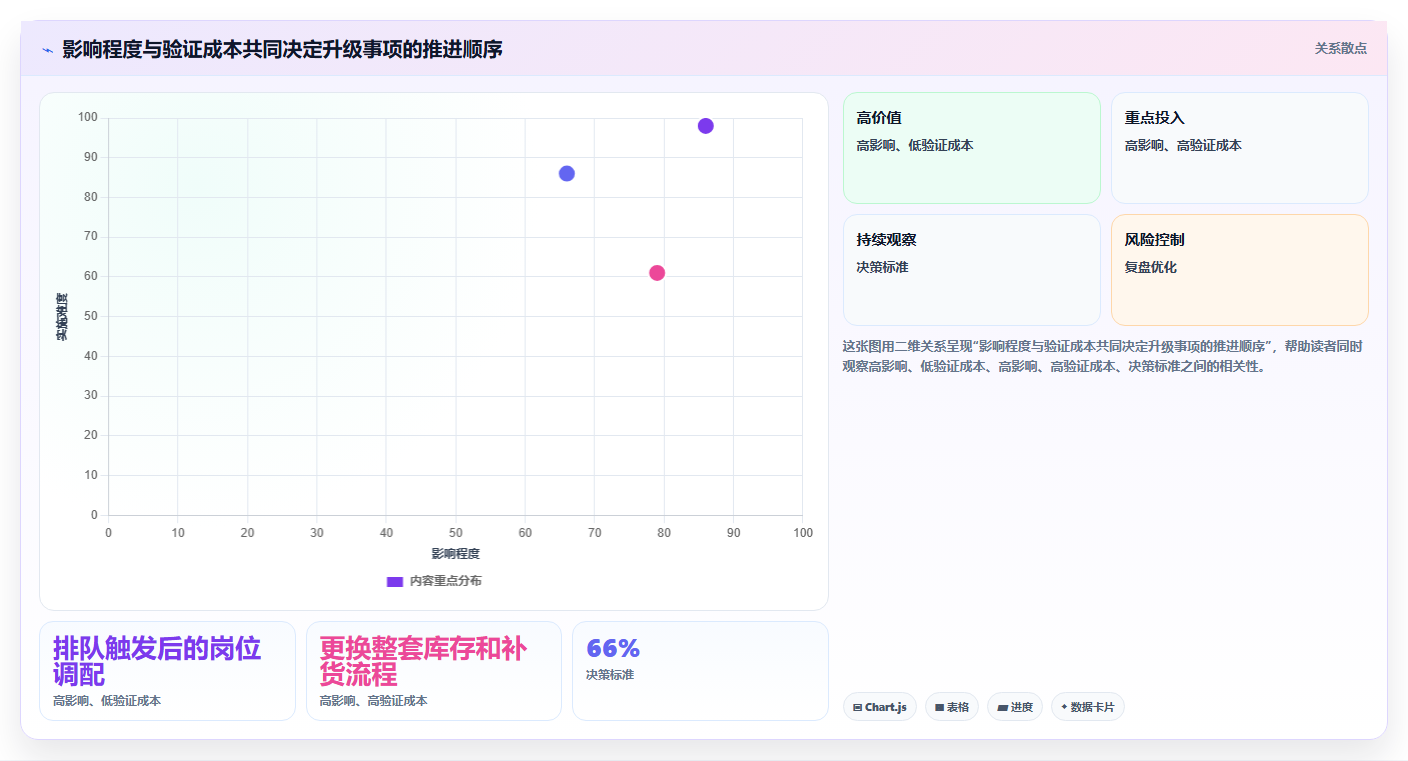
Task: Click the 实施难度 y-axis title
Action: point(62,317)
